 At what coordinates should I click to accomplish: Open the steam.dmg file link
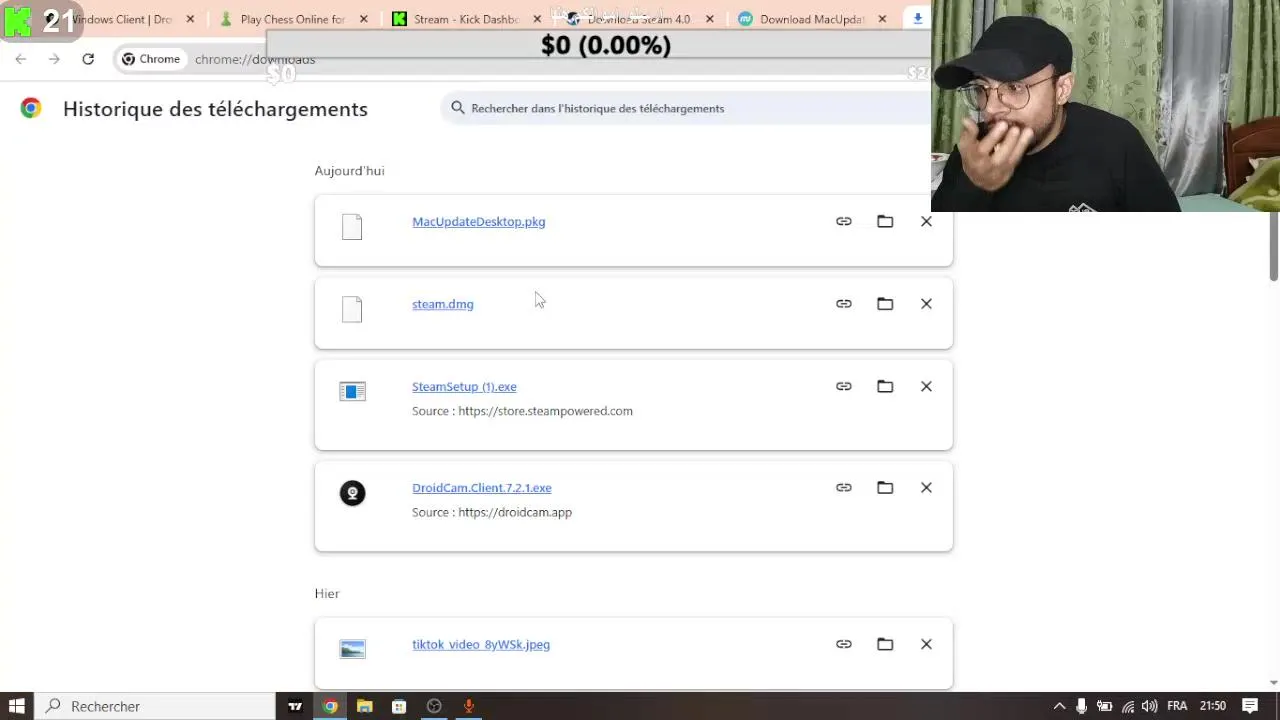443,304
